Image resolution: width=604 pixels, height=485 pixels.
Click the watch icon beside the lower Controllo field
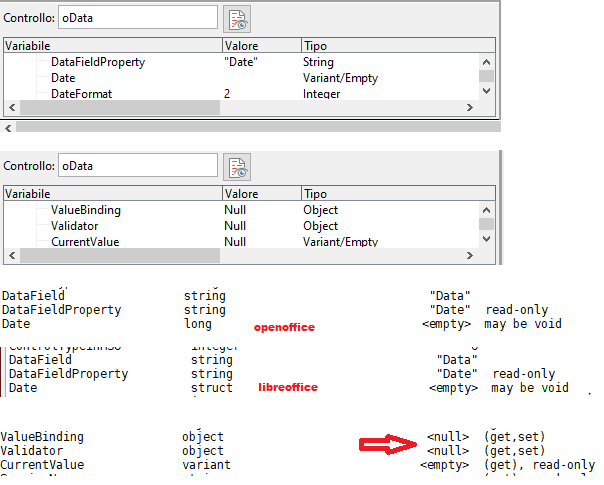pyautogui.click(x=237, y=166)
